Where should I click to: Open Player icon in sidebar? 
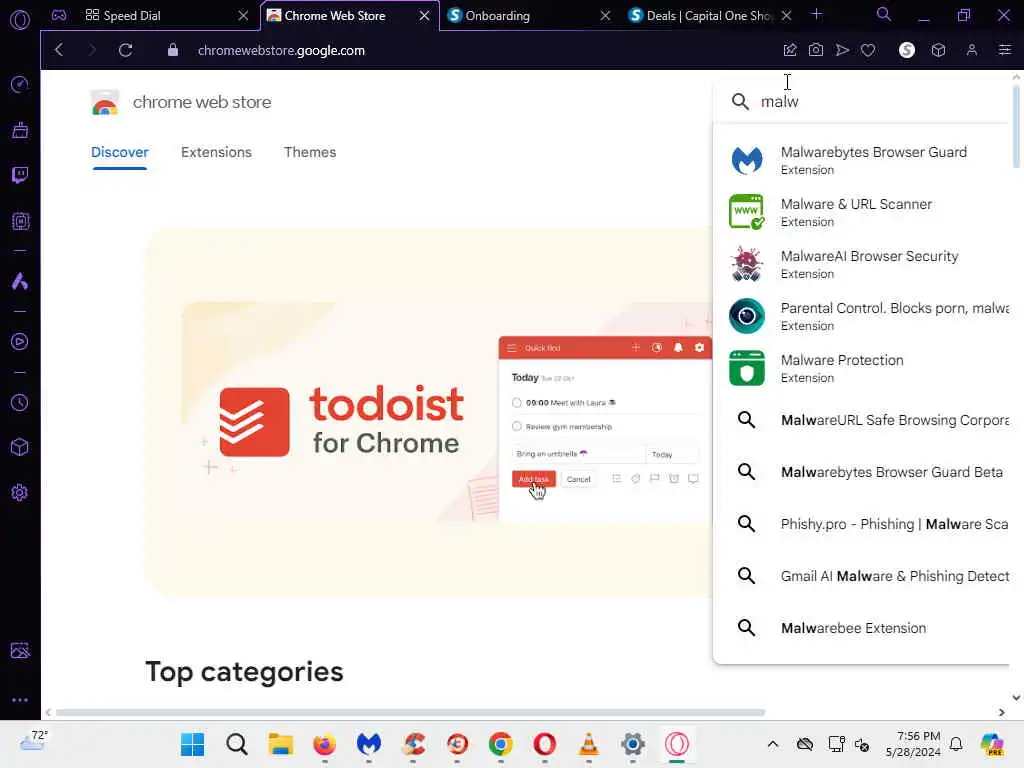coord(20,342)
